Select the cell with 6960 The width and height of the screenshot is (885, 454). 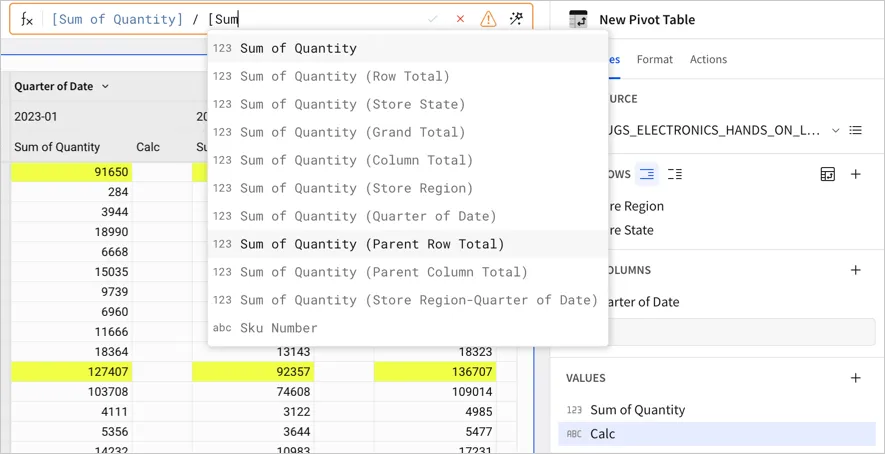[72, 312]
